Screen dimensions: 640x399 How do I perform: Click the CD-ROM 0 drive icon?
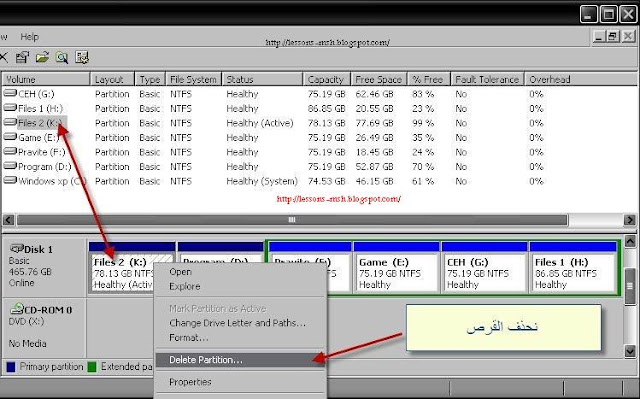(16, 308)
